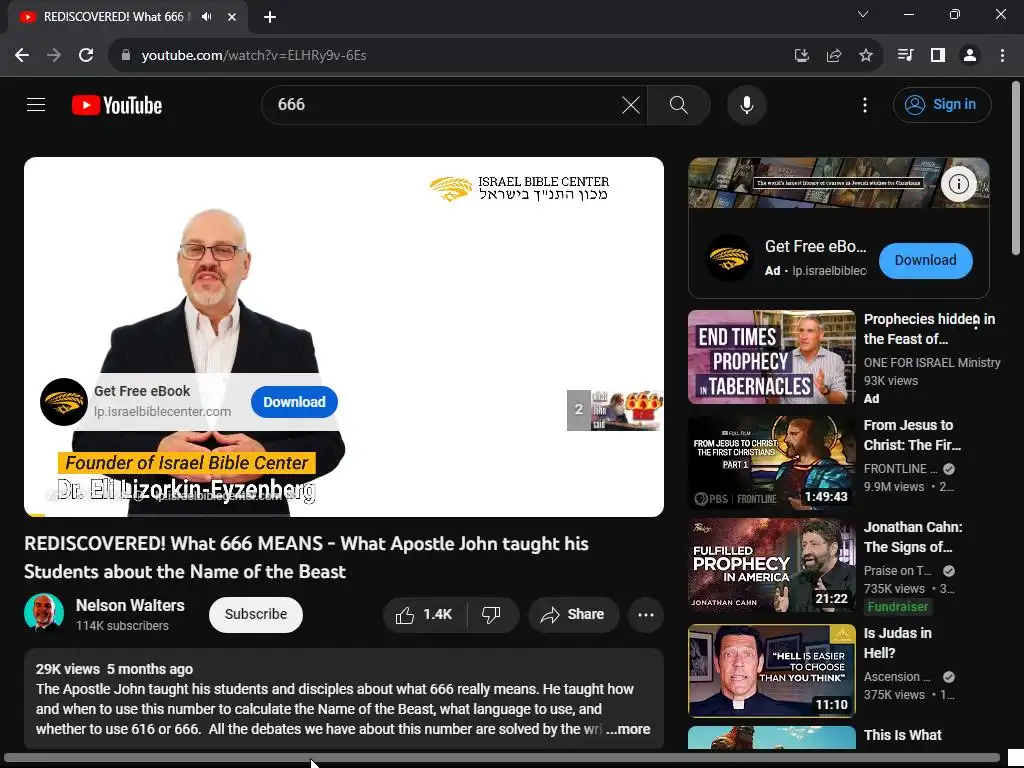Image resolution: width=1024 pixels, height=768 pixels.
Task: Click the vertical page scrollbar
Action: pos(1016,168)
